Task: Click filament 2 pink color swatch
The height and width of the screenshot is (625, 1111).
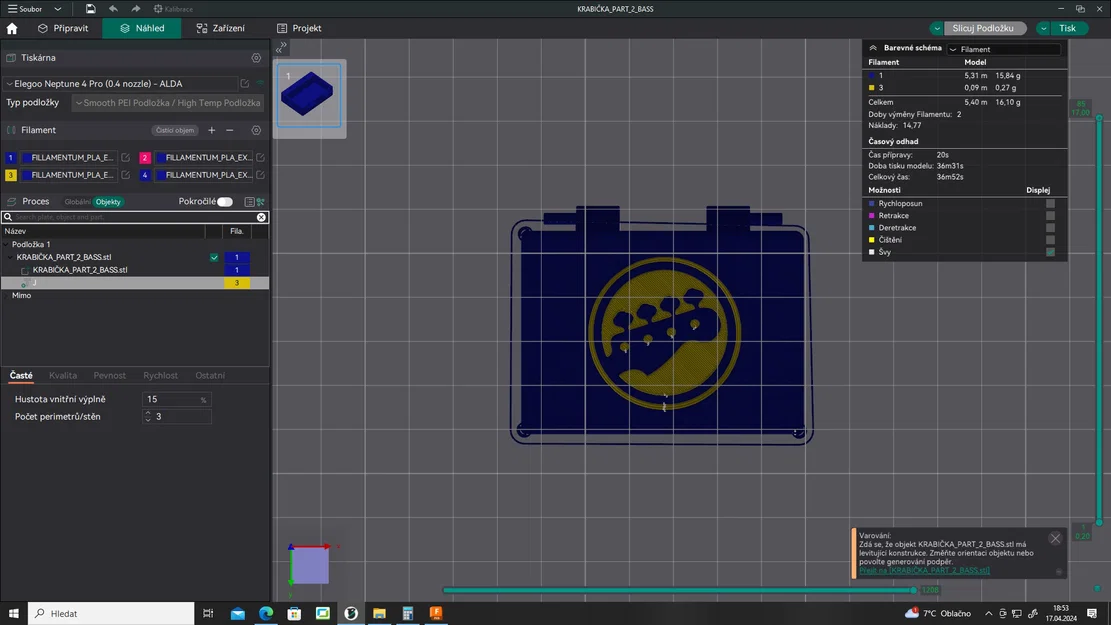Action: click(145, 157)
